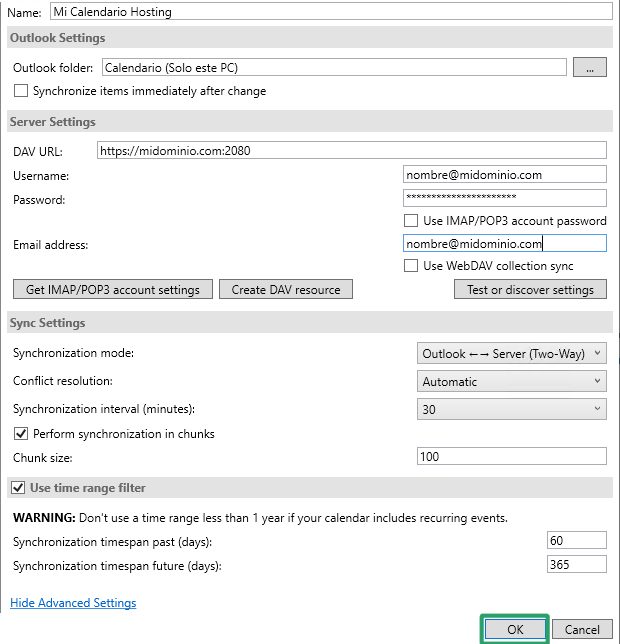Disable Use time range filter checkbox

[18, 487]
